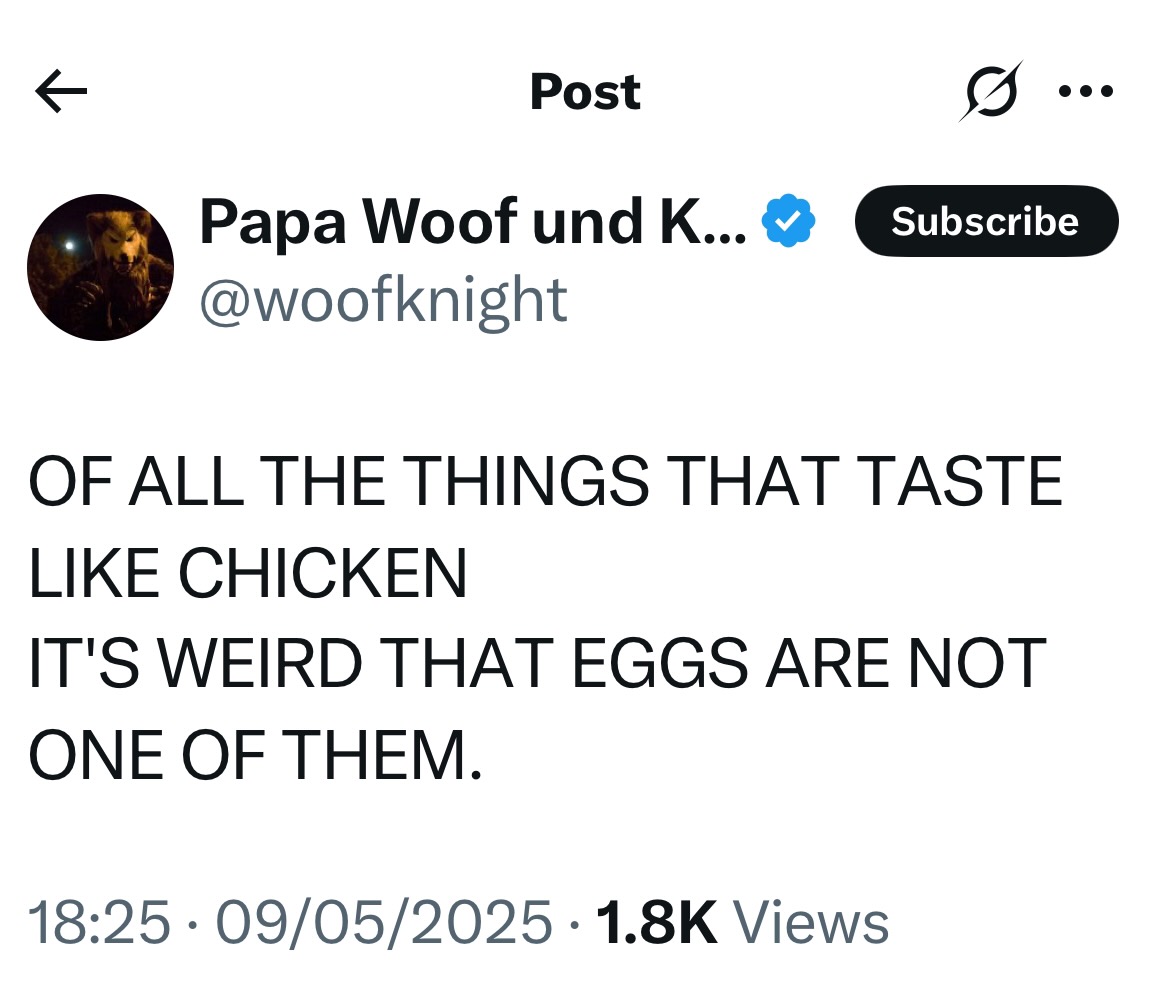Tap the blue verified checkmark badge
Image resolution: width=1170 pixels, height=1006 pixels.
pos(790,222)
